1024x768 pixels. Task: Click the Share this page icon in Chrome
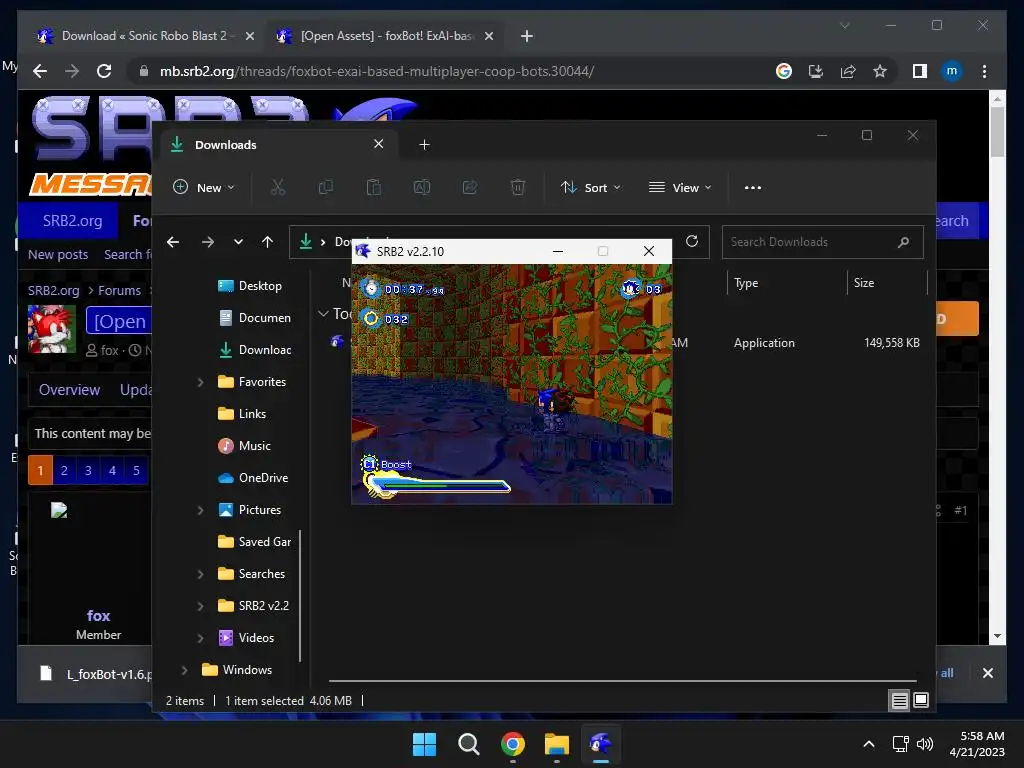click(848, 71)
